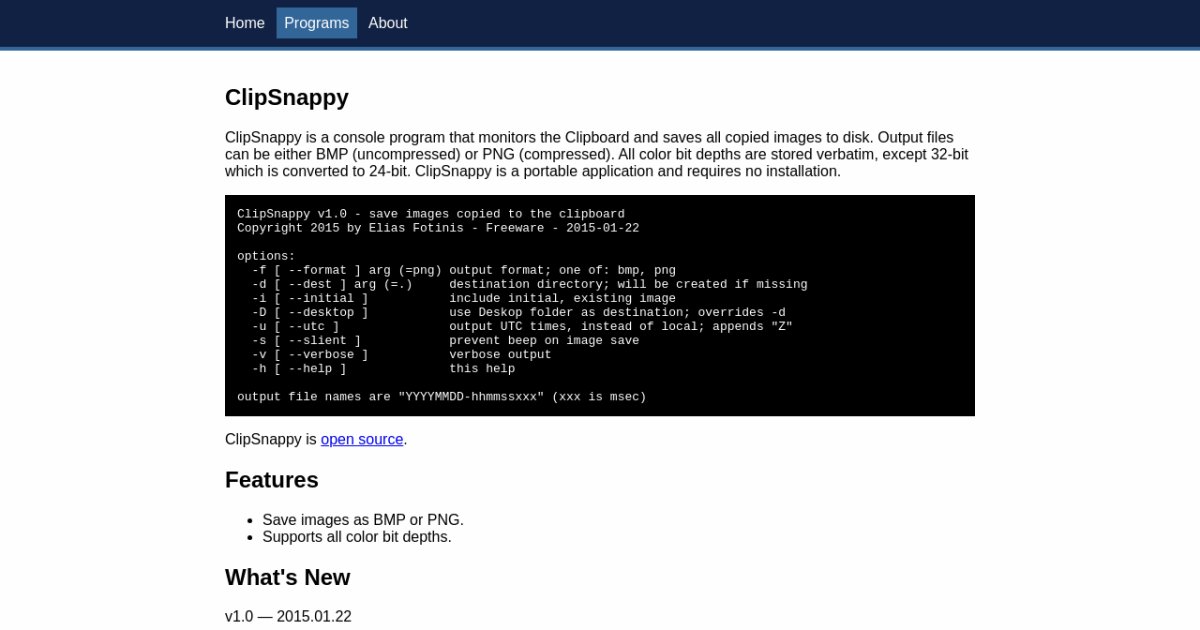Click the --utc option line
The width and height of the screenshot is (1200, 630).
coord(515,326)
